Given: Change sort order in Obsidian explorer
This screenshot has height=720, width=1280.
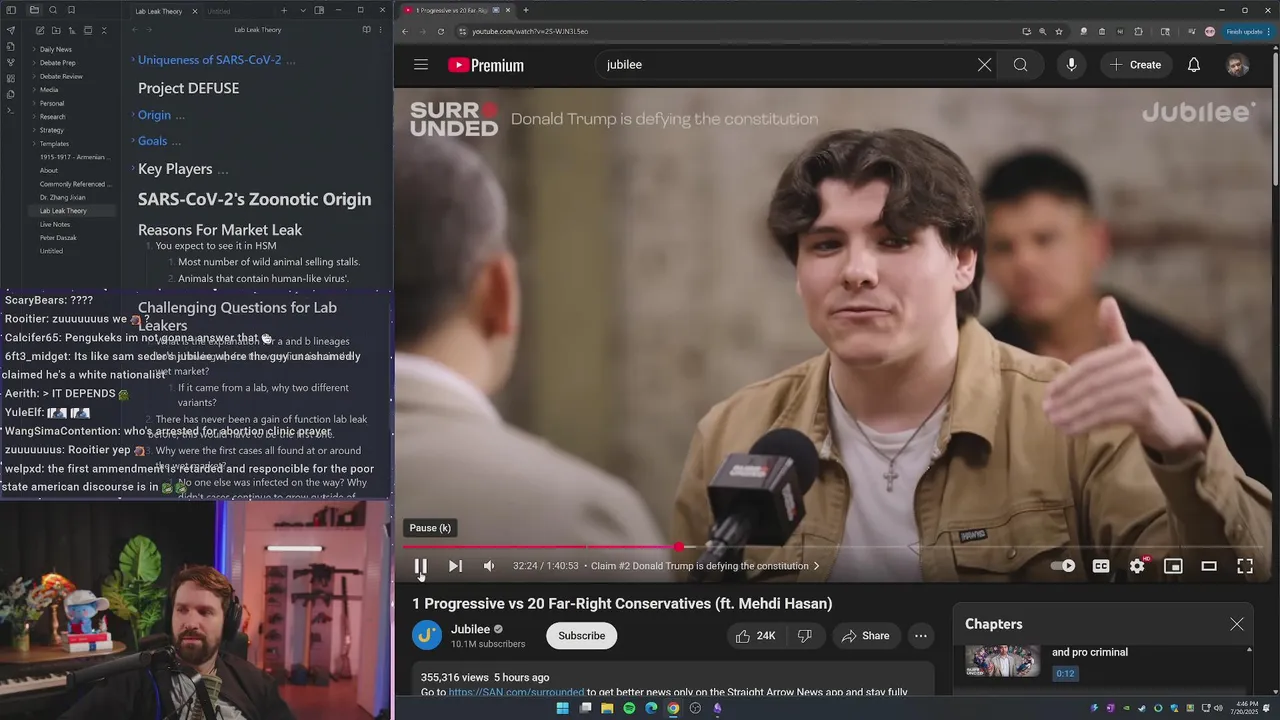Looking at the screenshot, I should point(71,31).
